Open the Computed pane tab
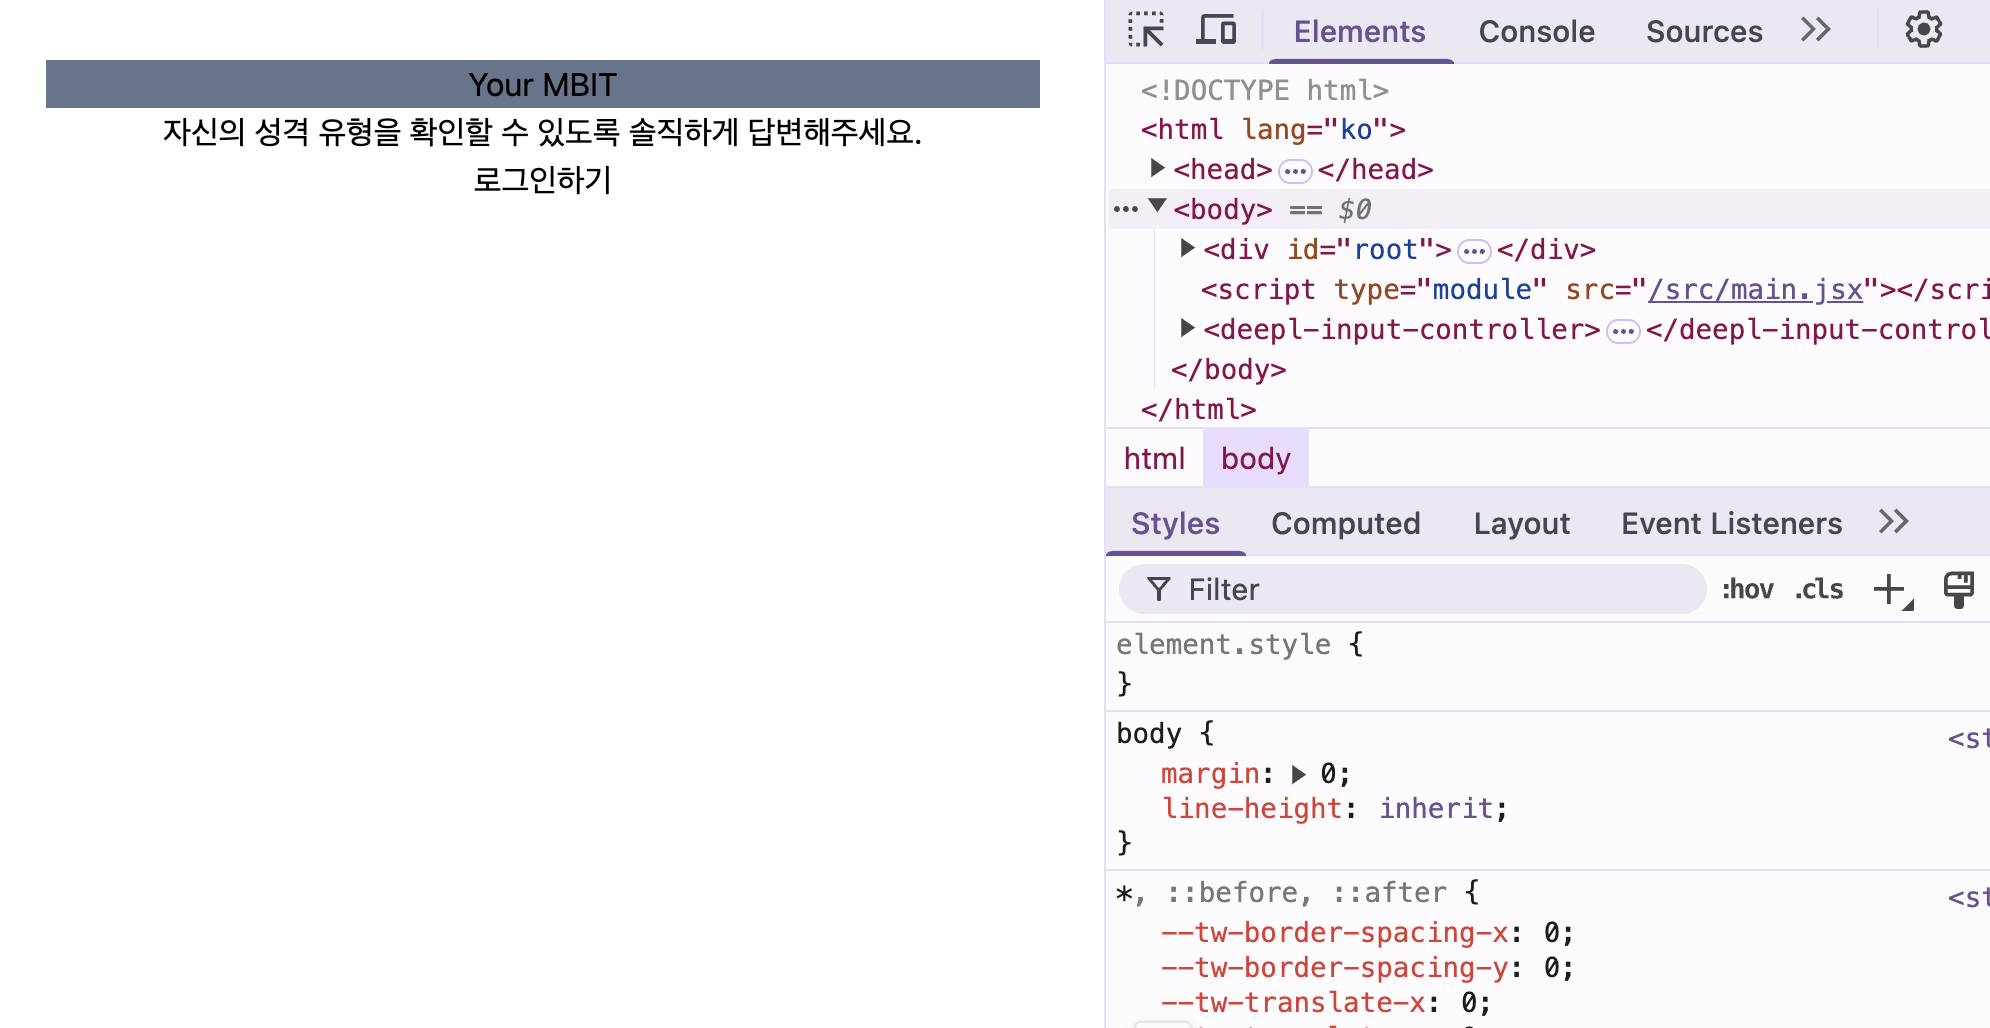 [1345, 524]
